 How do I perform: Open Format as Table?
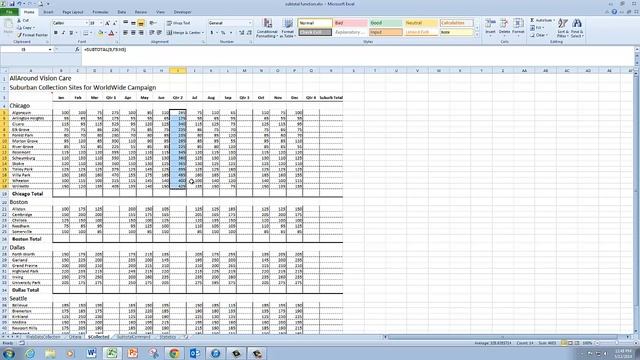287,28
